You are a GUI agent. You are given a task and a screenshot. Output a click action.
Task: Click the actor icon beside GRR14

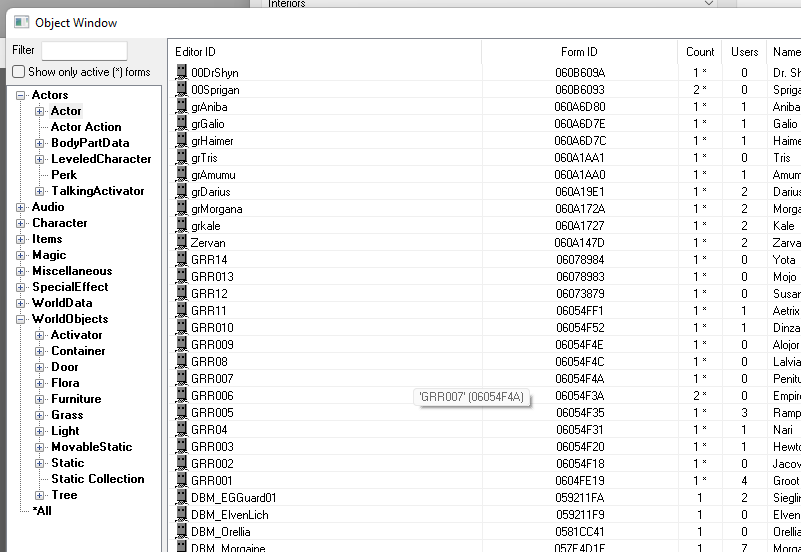[x=181, y=259]
